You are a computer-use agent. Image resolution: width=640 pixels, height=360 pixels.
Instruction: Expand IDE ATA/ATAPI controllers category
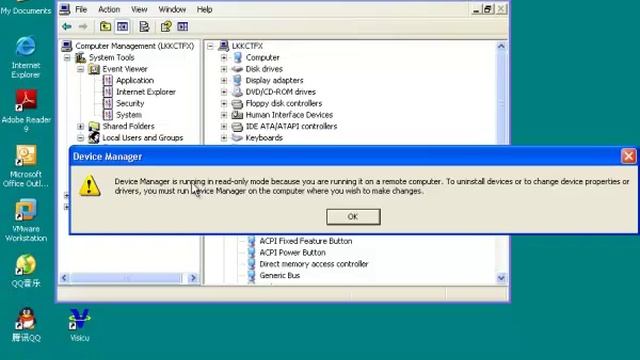coord(224,127)
